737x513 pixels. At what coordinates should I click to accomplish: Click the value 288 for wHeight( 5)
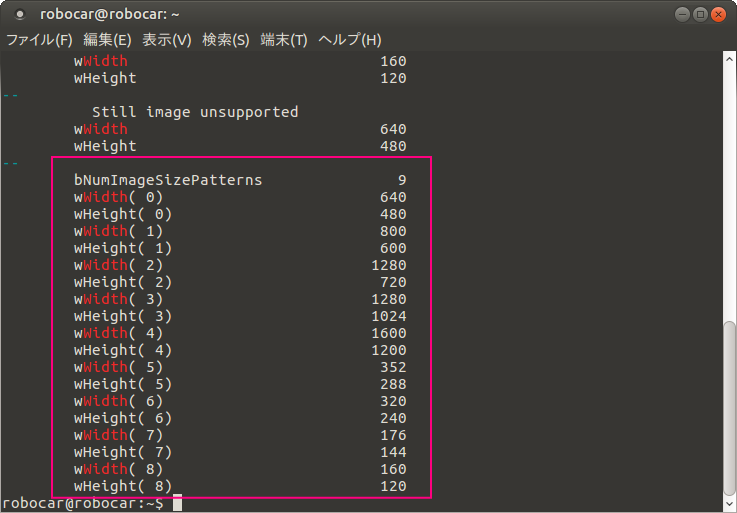[x=393, y=384]
